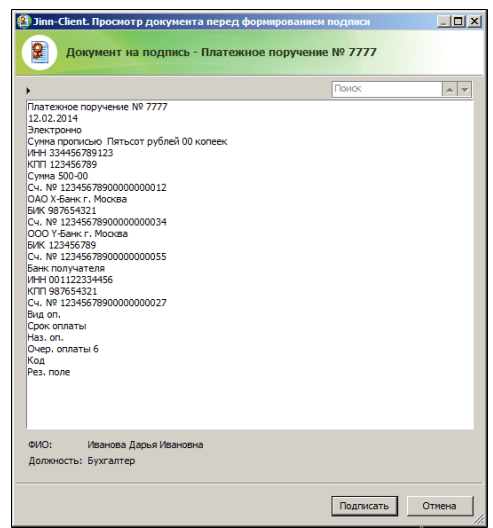Select line 'ИНН 334456789123'
Screen dimensions: 493x528
pos(70,153)
